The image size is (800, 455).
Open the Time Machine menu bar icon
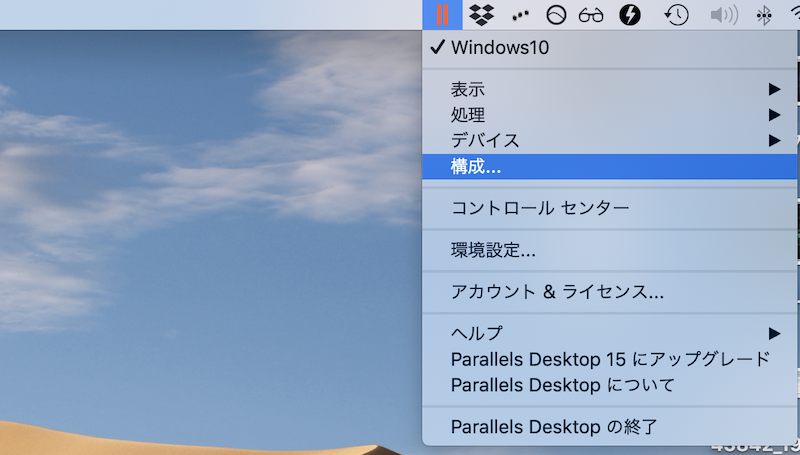click(677, 14)
